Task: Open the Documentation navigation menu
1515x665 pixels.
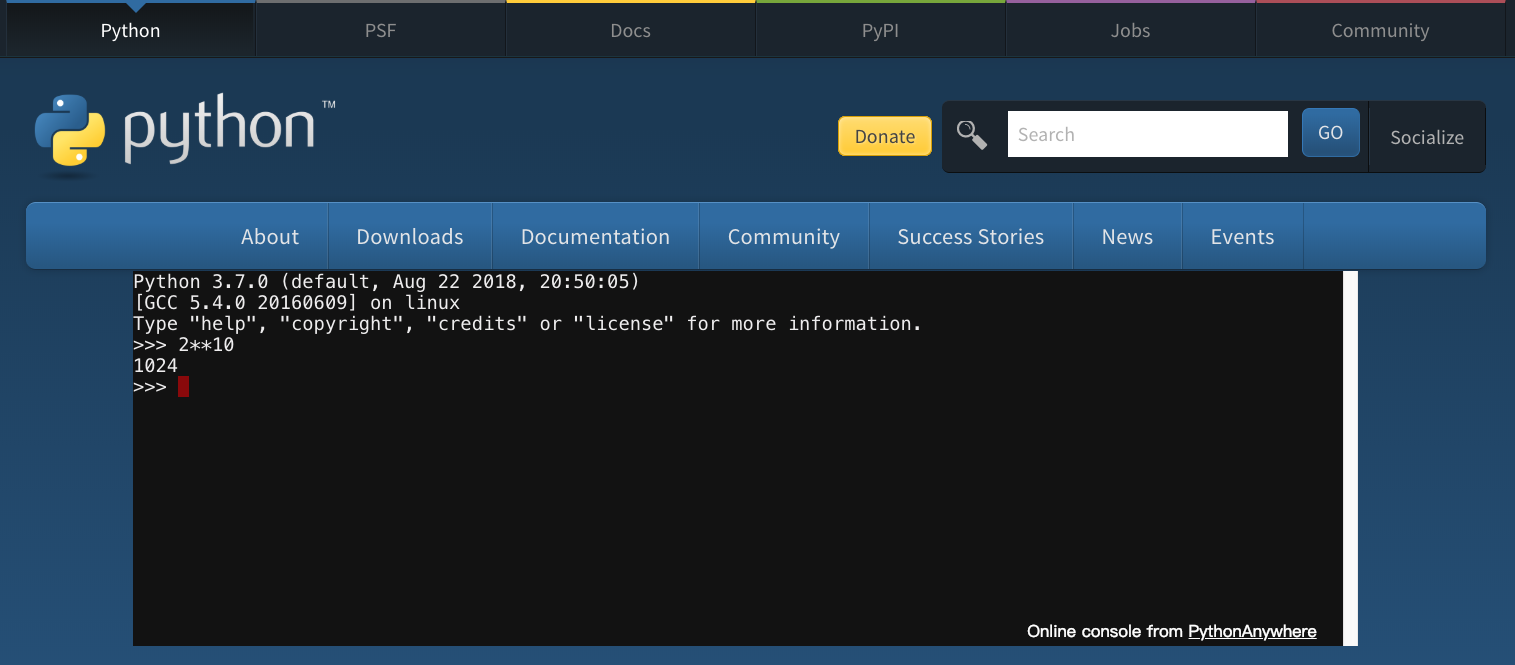Action: [x=595, y=237]
